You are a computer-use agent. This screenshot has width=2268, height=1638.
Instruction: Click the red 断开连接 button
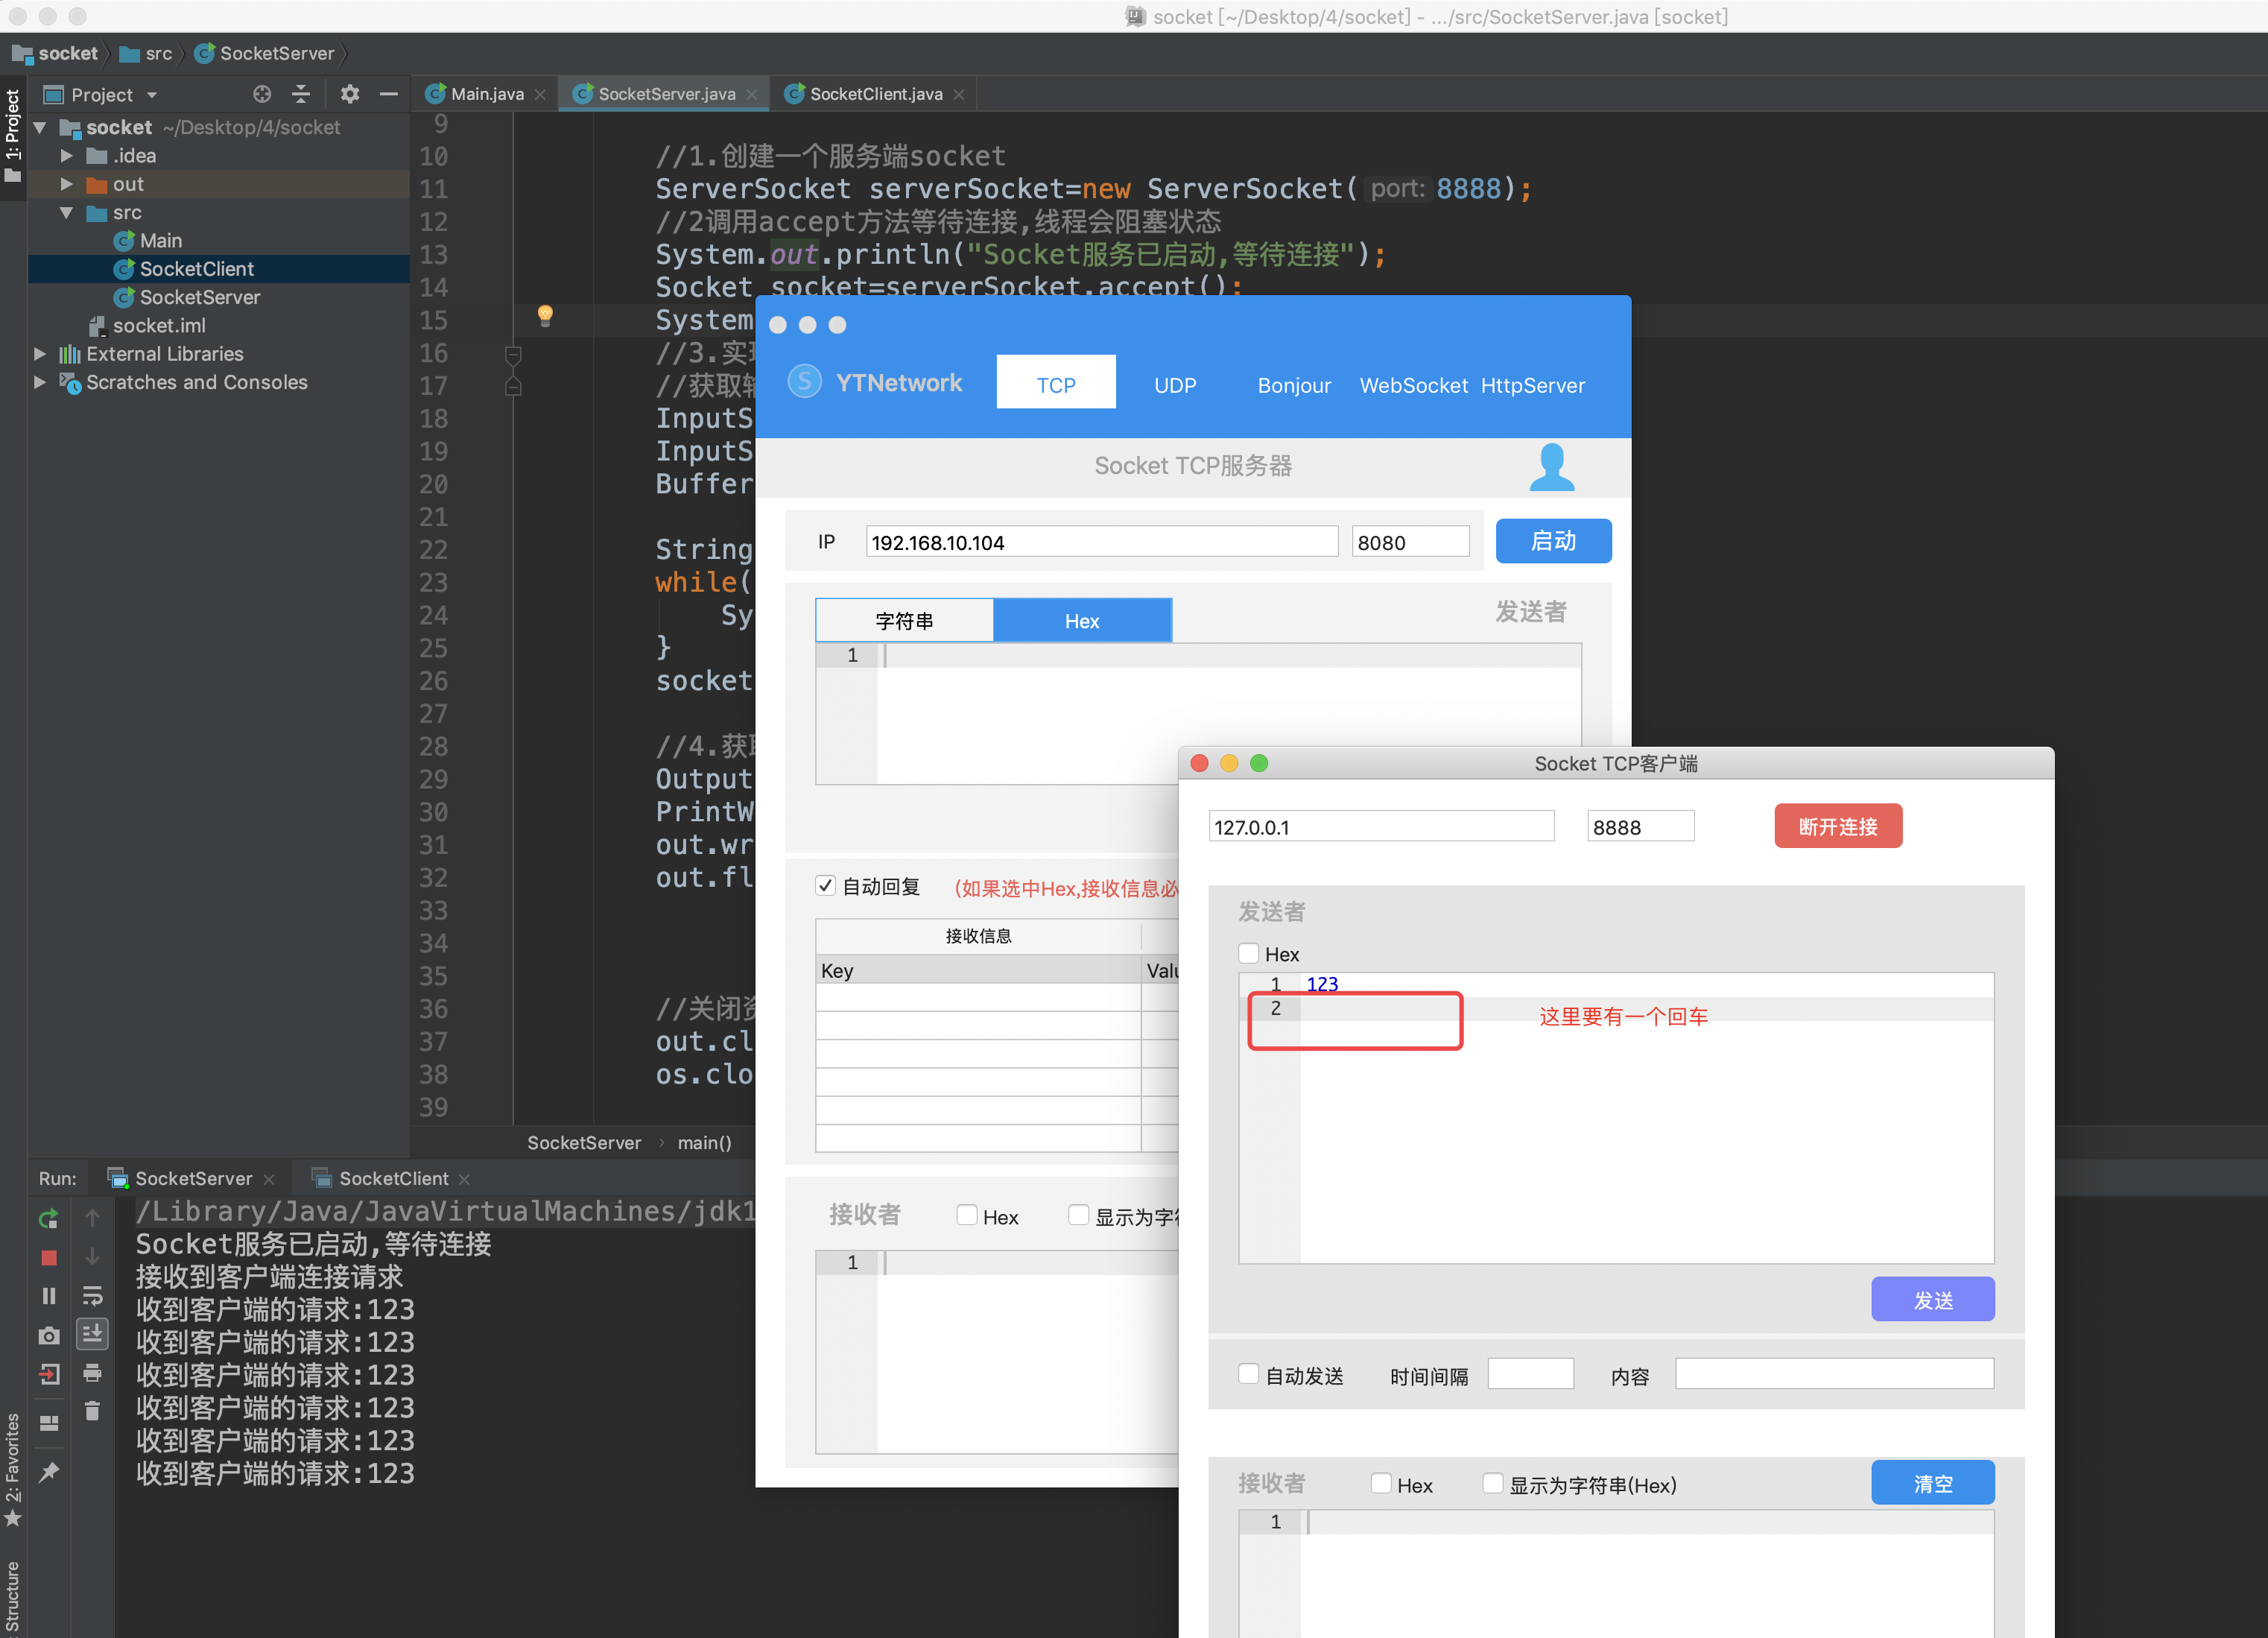point(1837,826)
